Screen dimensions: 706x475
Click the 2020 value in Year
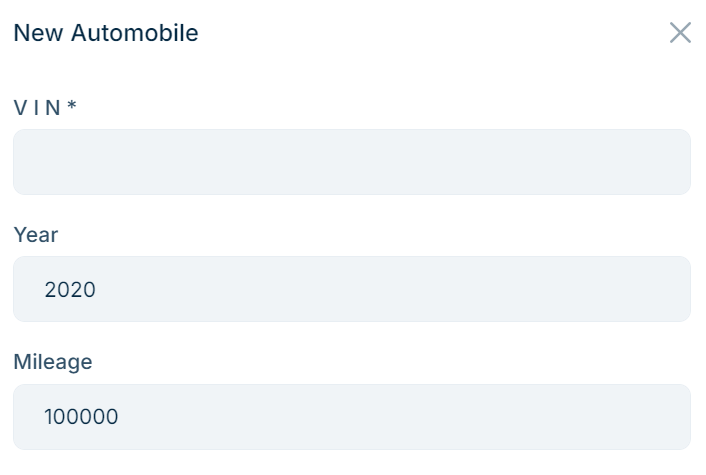pos(70,290)
